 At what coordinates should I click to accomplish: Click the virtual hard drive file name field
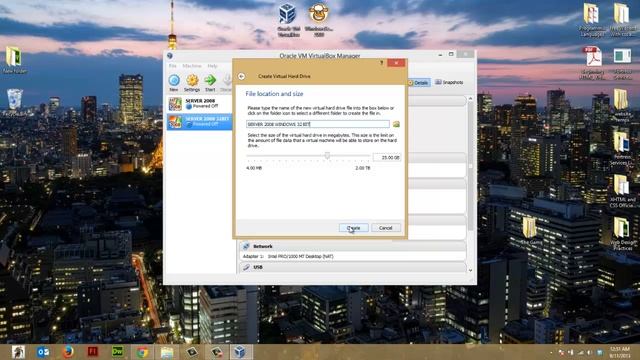(318, 124)
